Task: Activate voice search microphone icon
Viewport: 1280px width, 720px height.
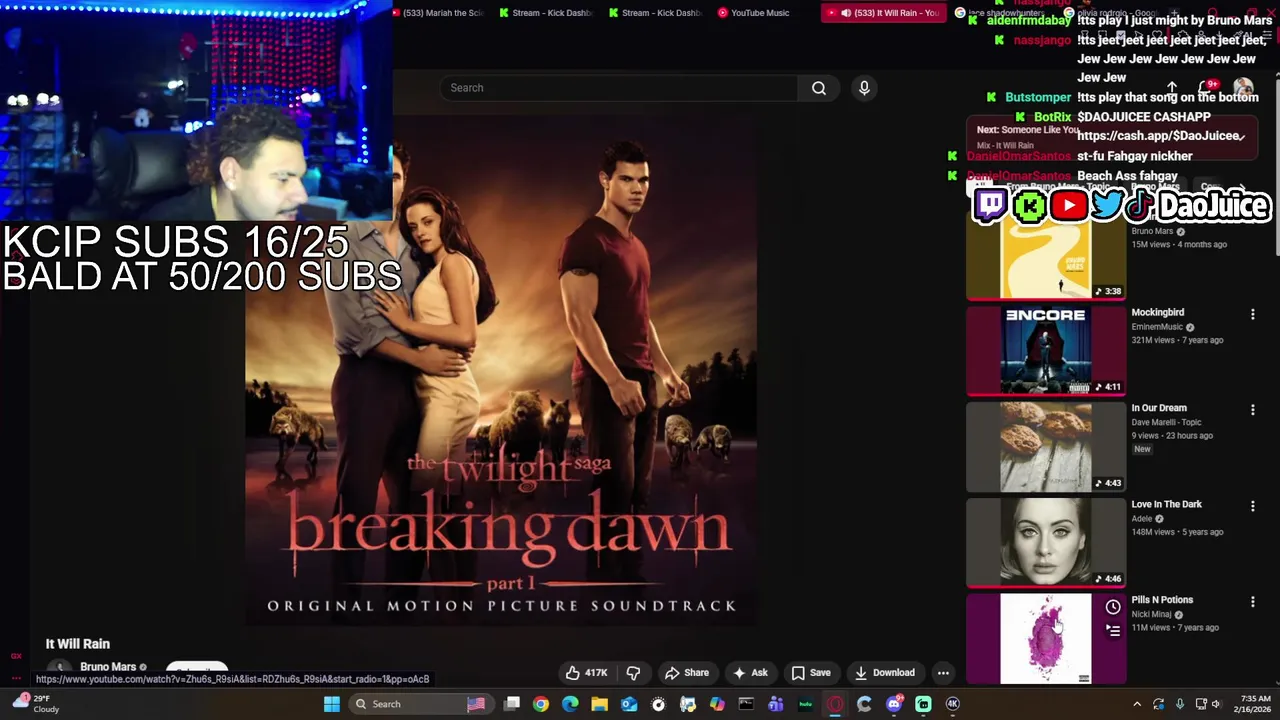Action: point(864,88)
